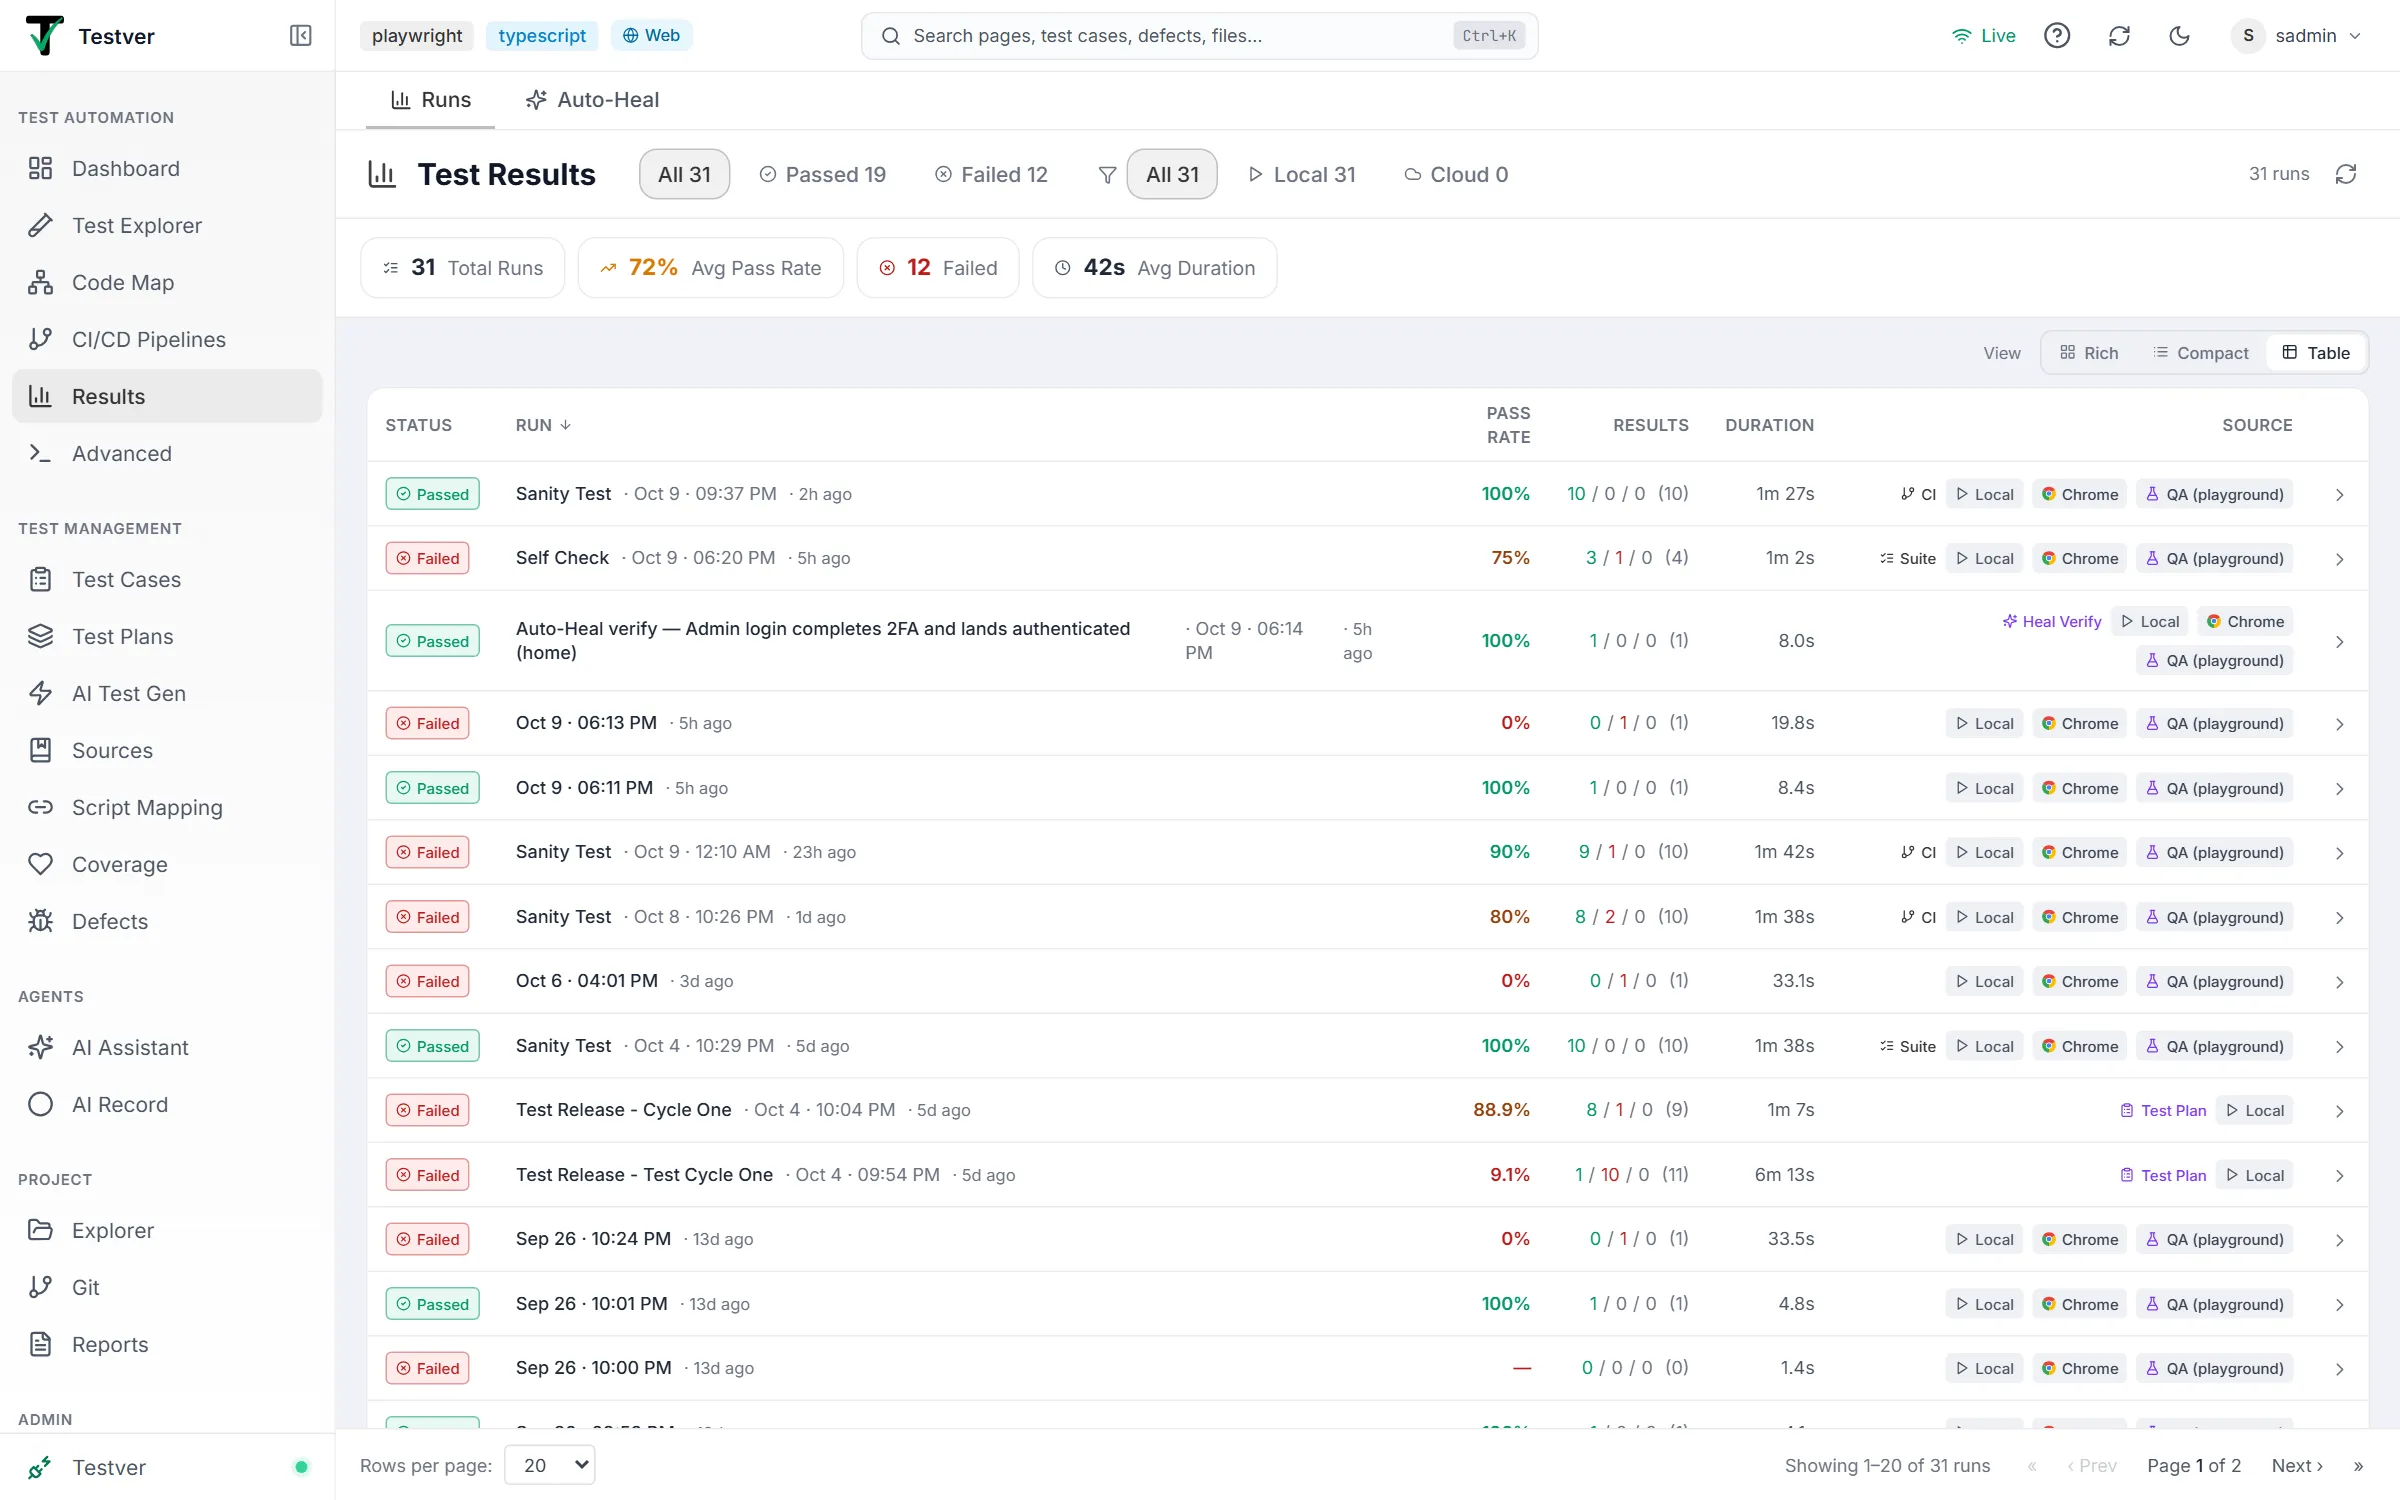The image size is (2400, 1500).
Task: Open Dashboard in the sidebar
Action: (167, 168)
